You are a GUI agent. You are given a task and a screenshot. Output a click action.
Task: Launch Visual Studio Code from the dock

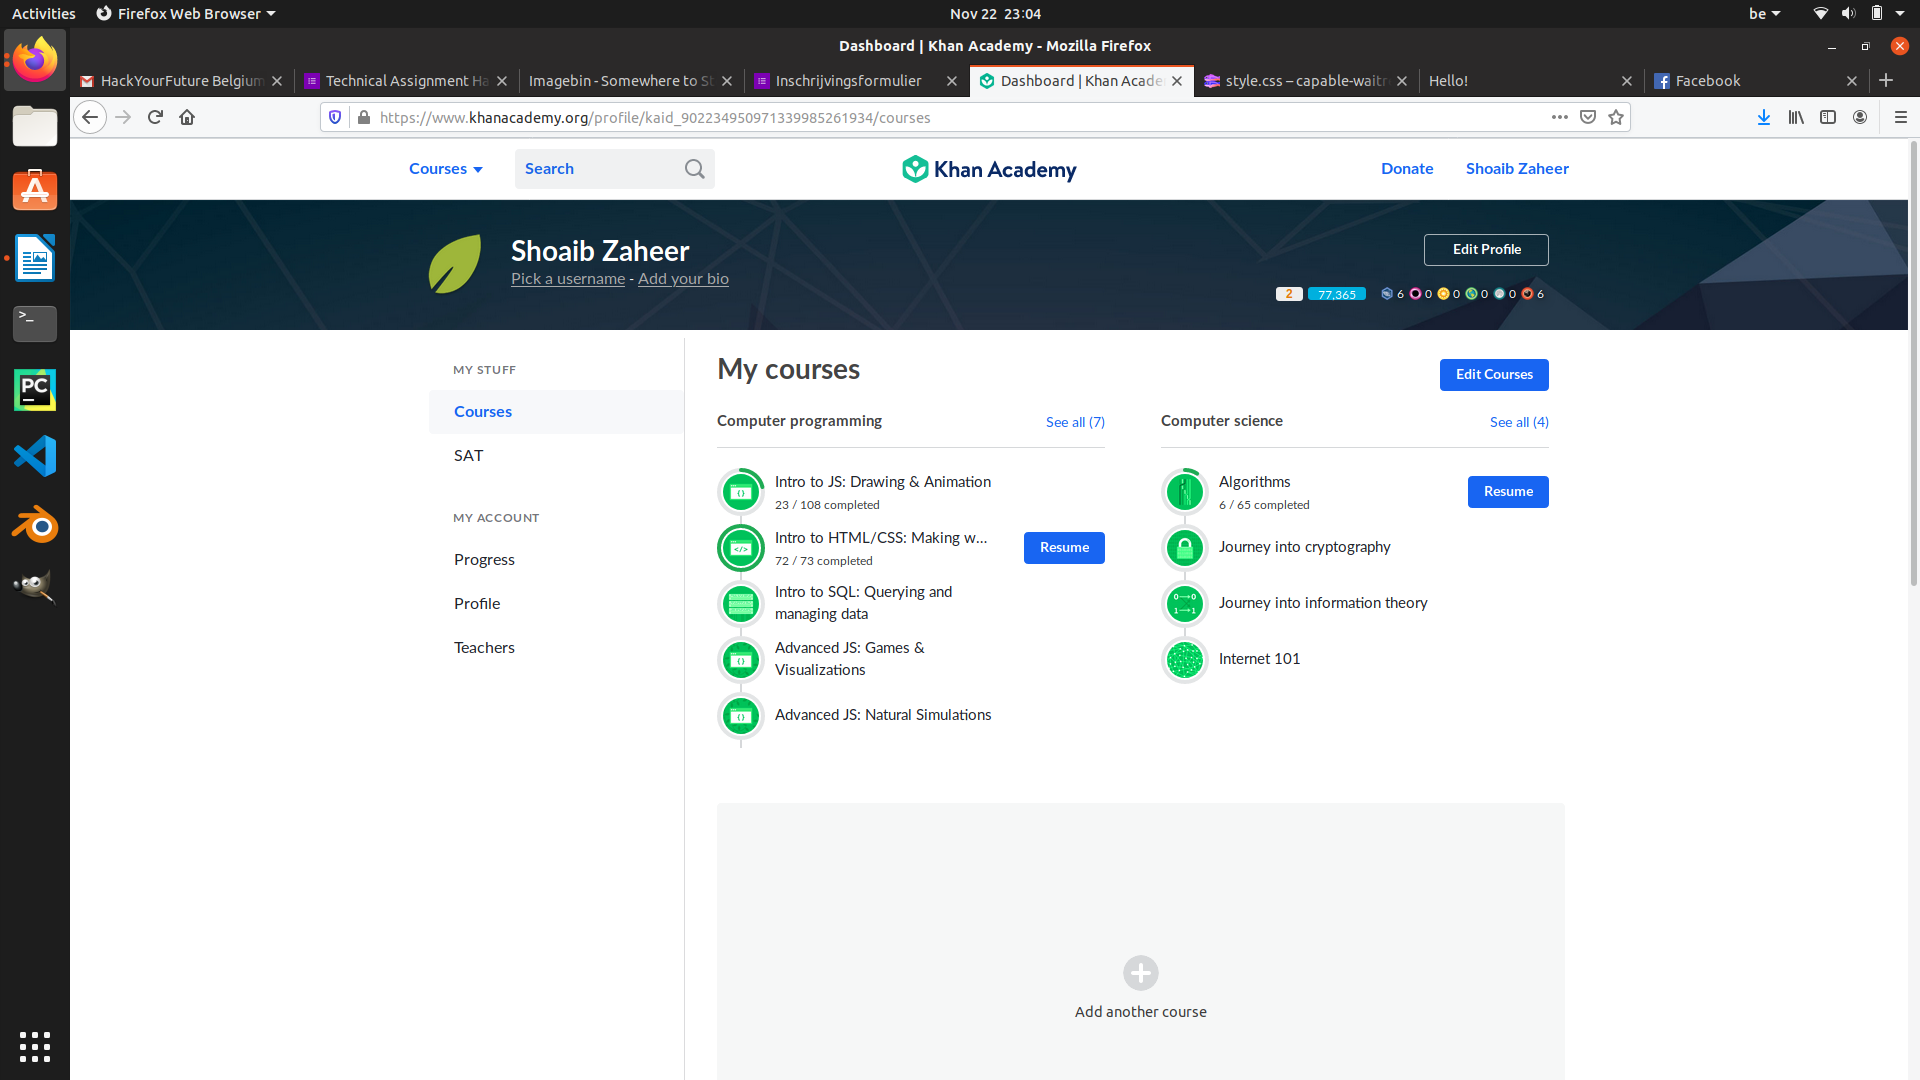coord(35,456)
